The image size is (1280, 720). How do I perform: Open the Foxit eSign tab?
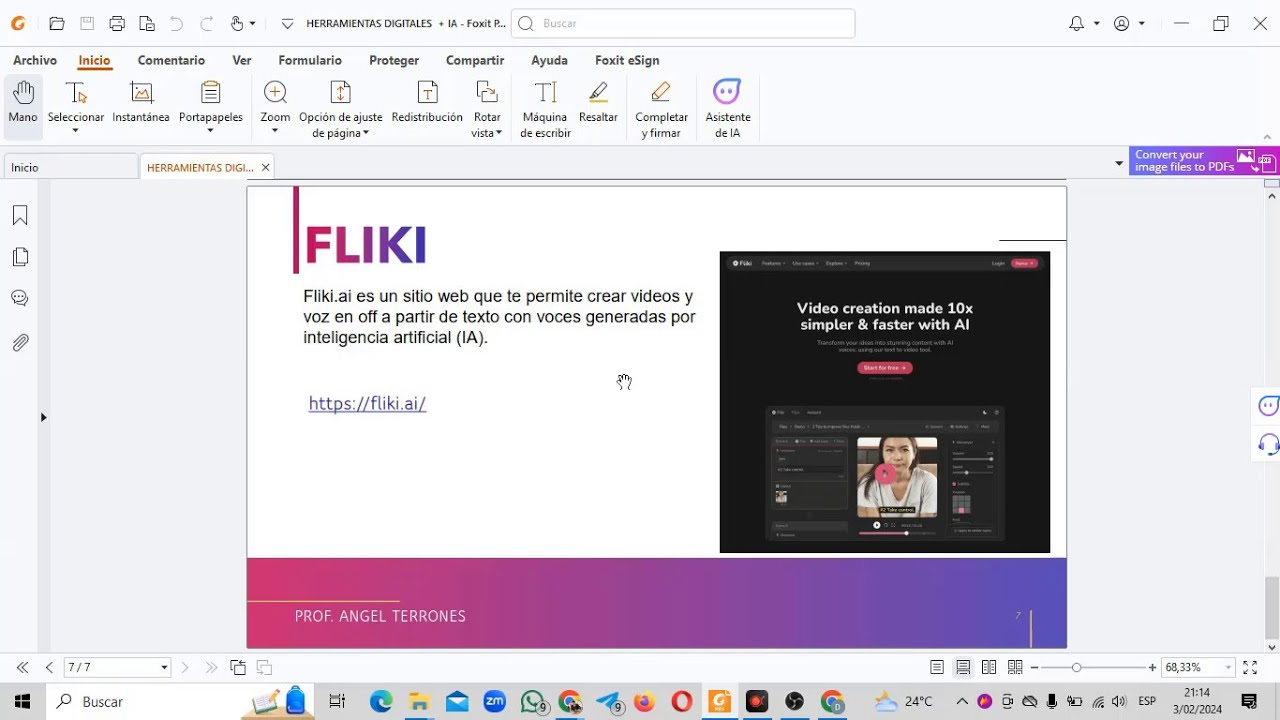pyautogui.click(x=627, y=60)
